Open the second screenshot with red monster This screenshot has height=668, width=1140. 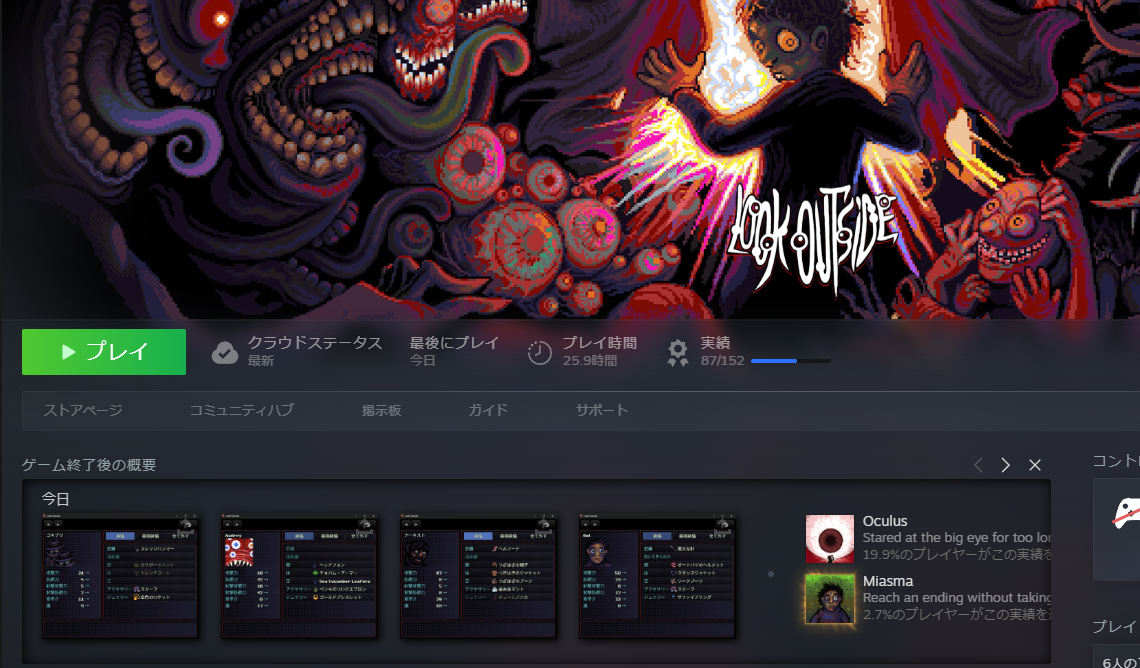click(x=299, y=576)
